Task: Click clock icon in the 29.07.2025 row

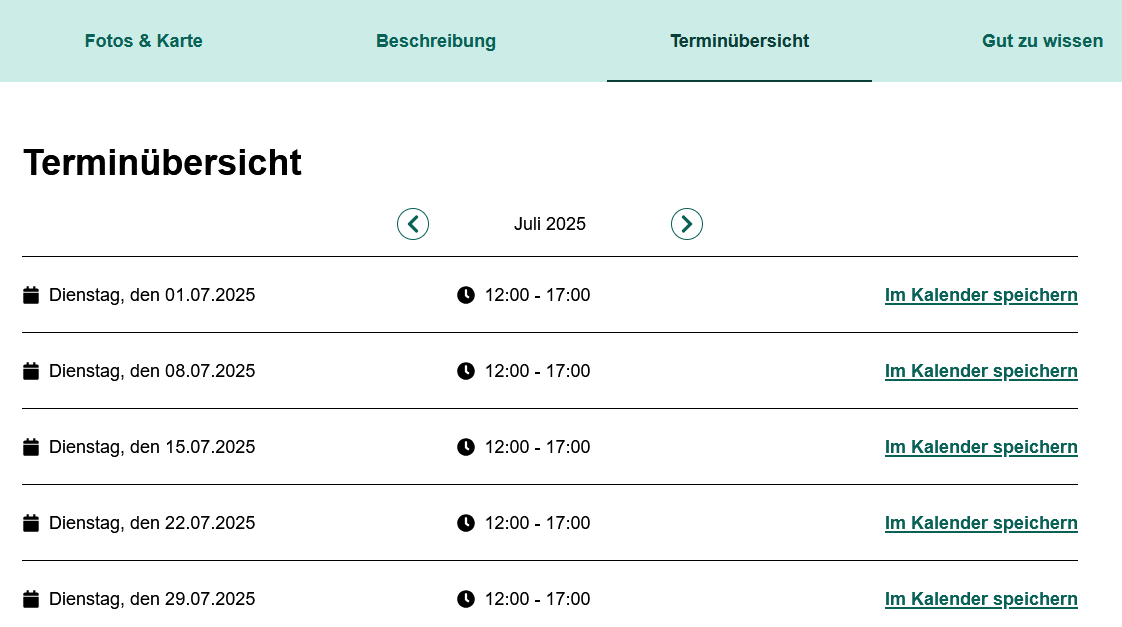Action: tap(466, 598)
